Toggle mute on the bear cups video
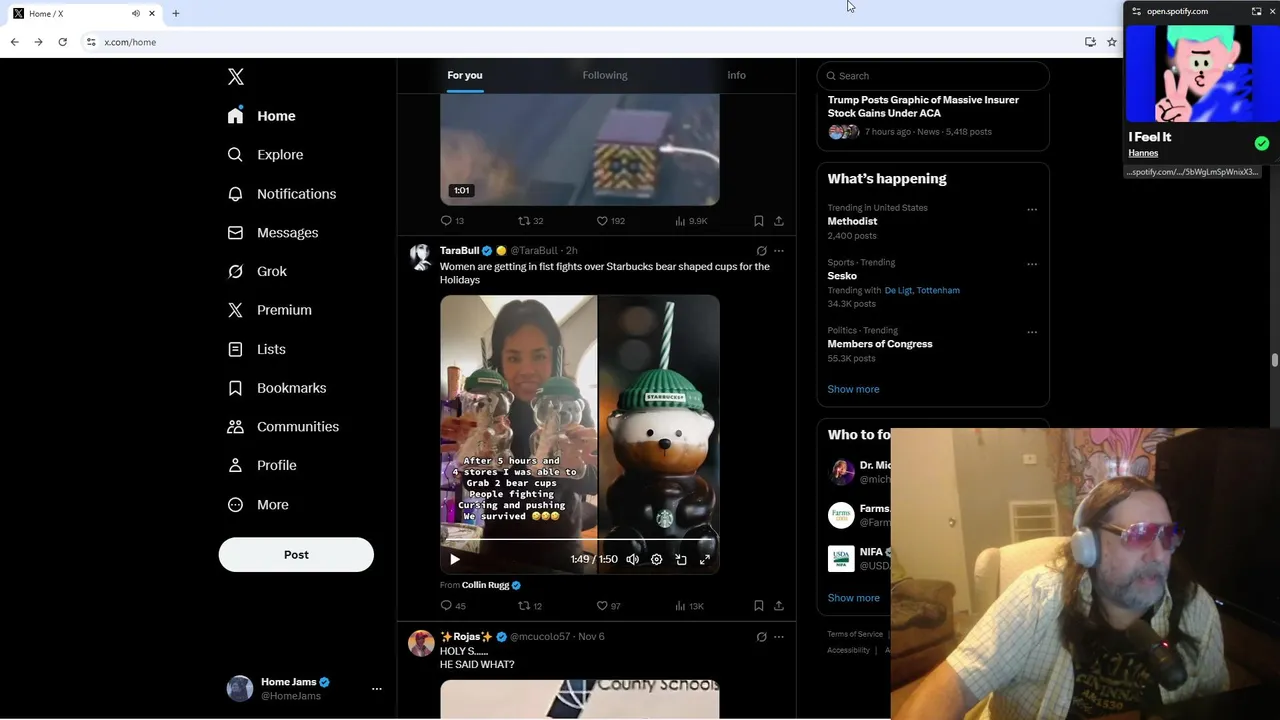 [633, 560]
